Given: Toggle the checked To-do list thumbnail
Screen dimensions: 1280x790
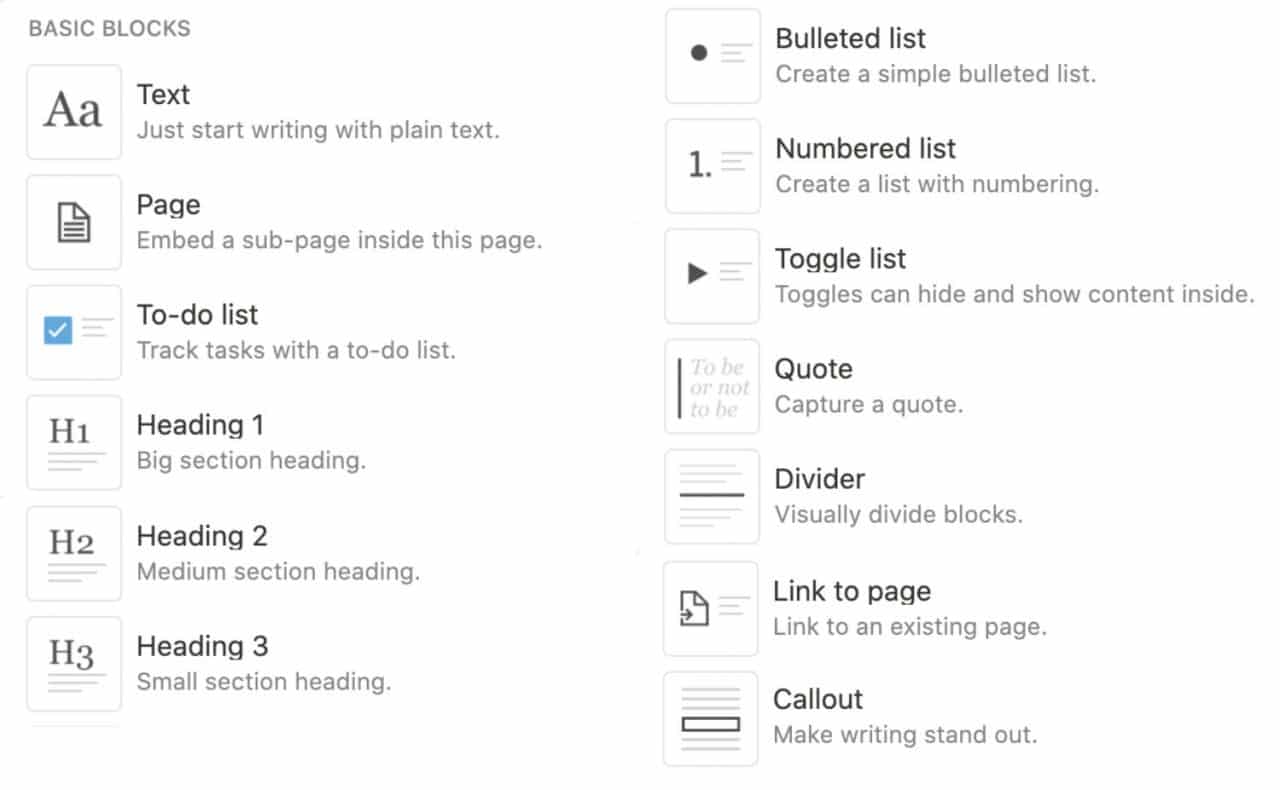Looking at the screenshot, I should 74,332.
